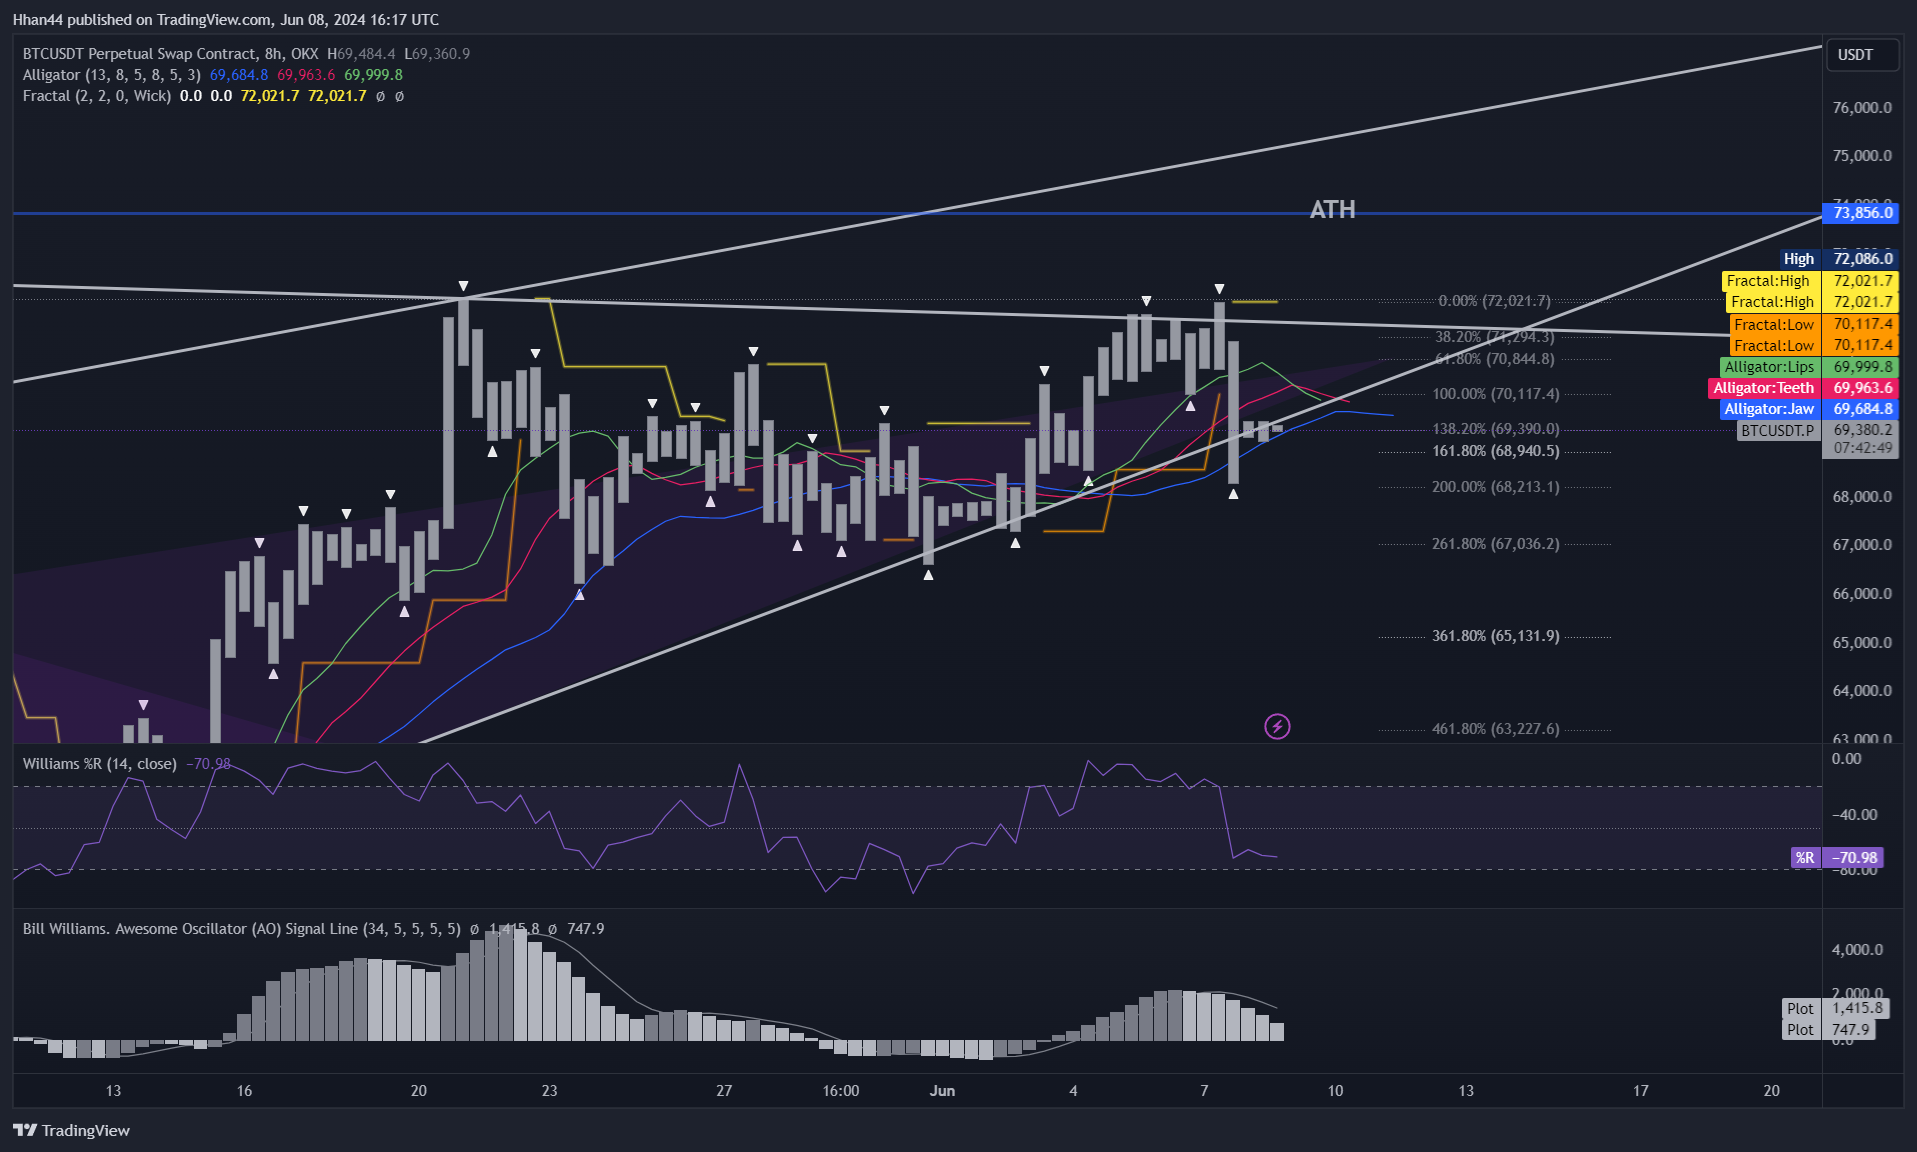This screenshot has width=1917, height=1152.
Task: Click the 23 date label on time axis
Action: [549, 1091]
